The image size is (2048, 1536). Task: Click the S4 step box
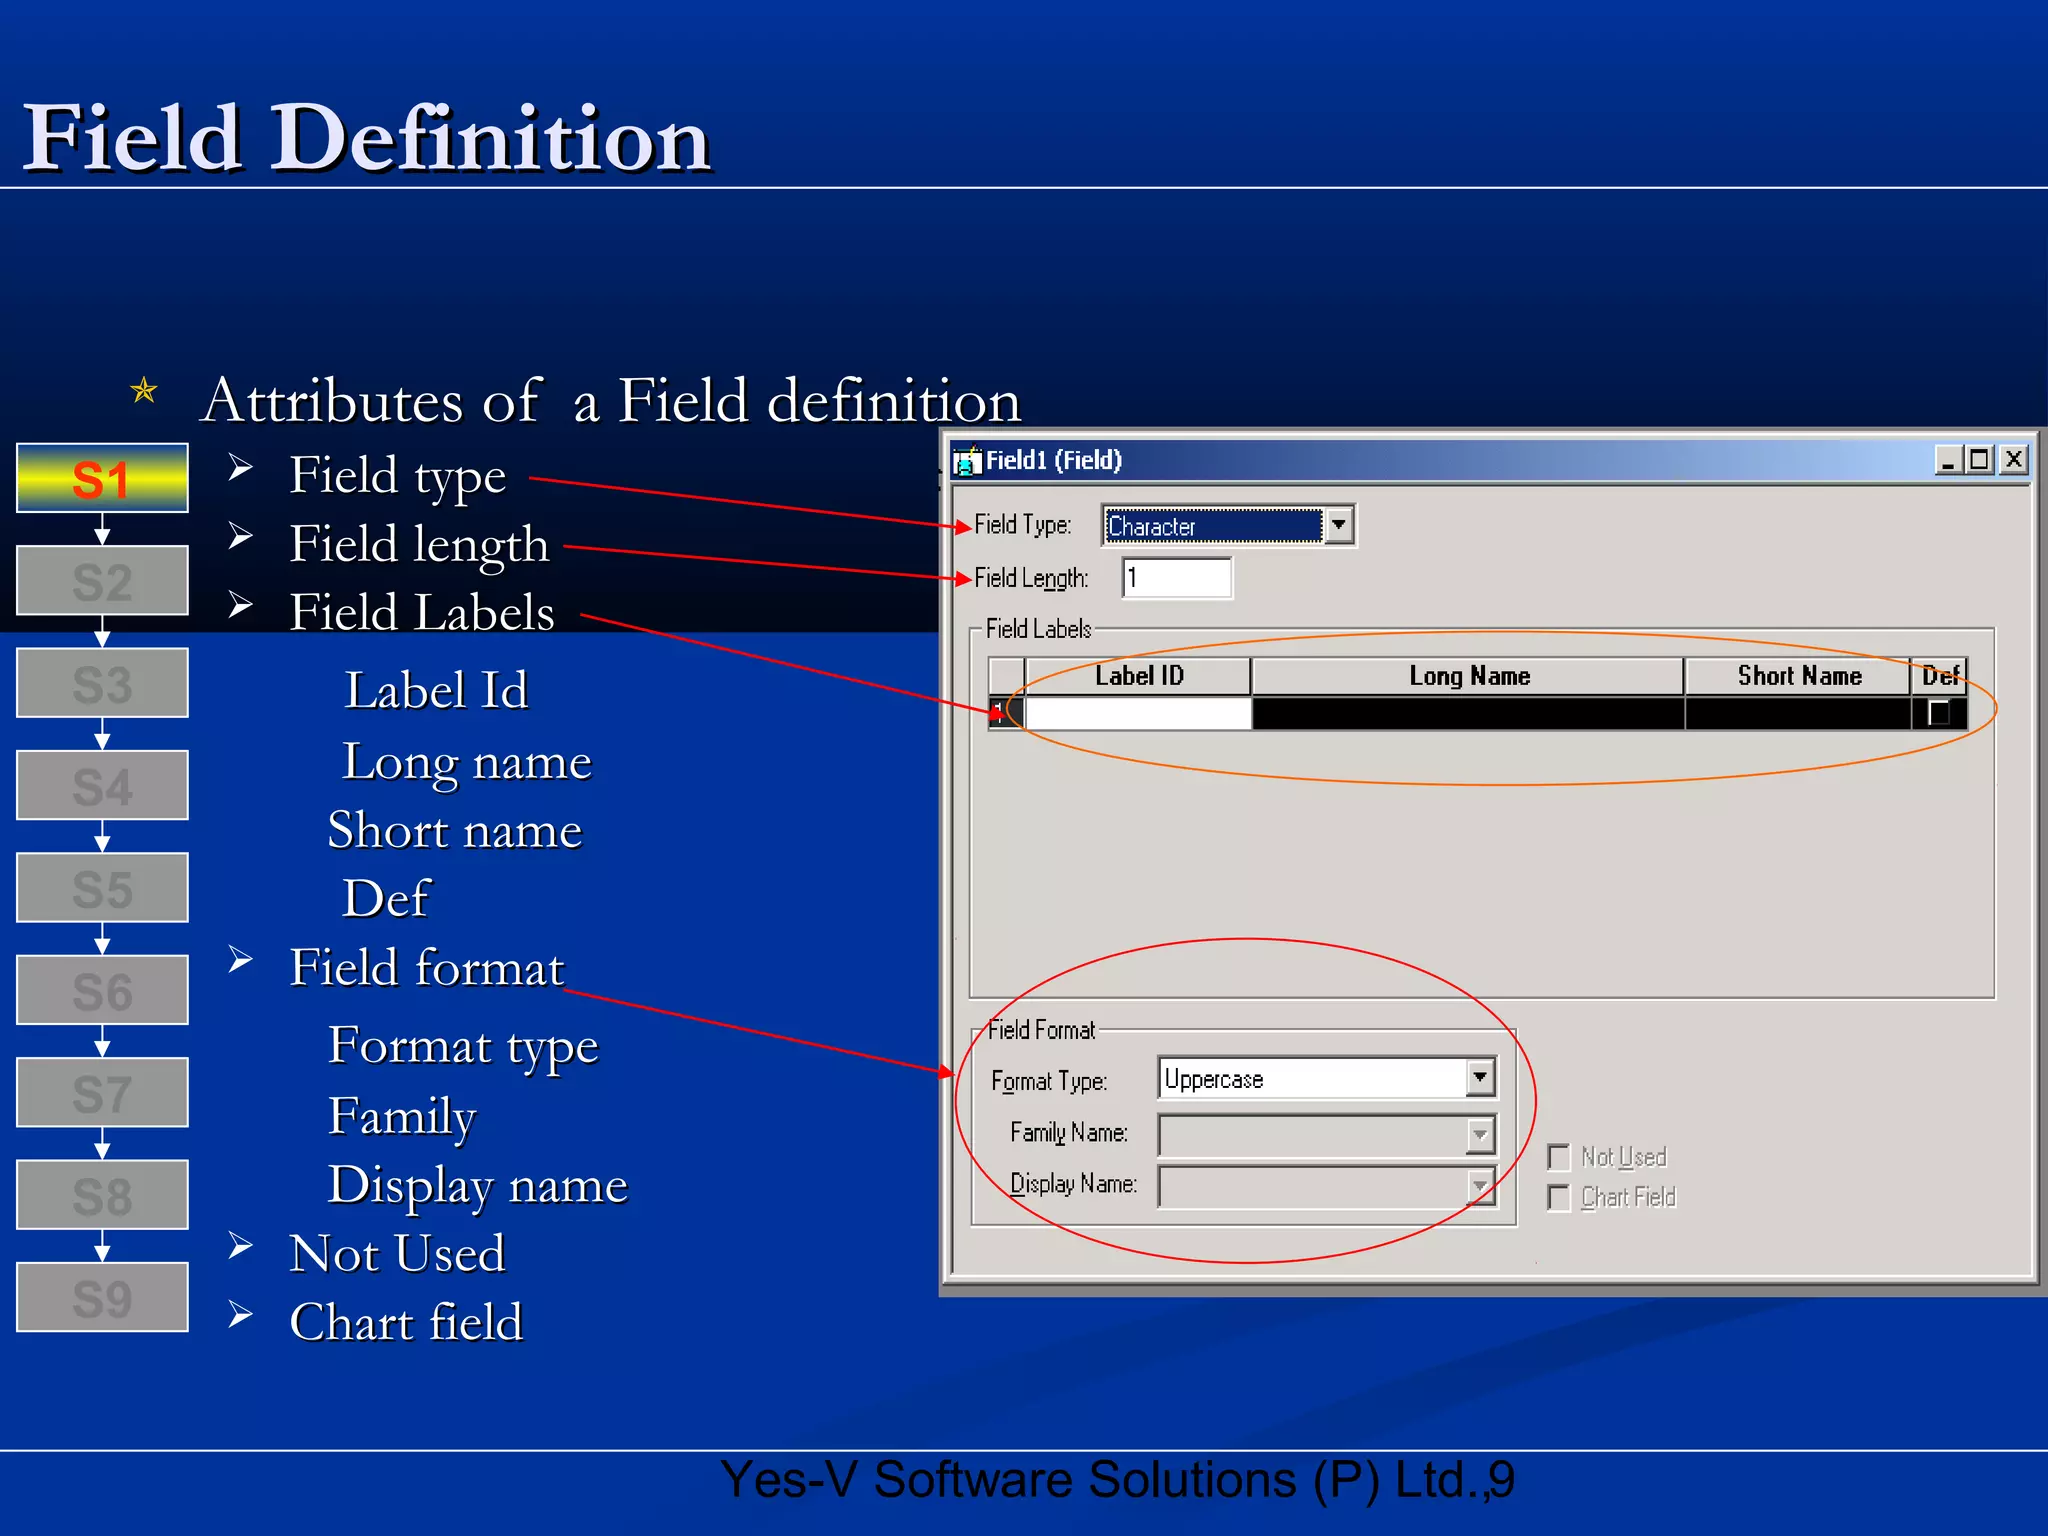[102, 785]
